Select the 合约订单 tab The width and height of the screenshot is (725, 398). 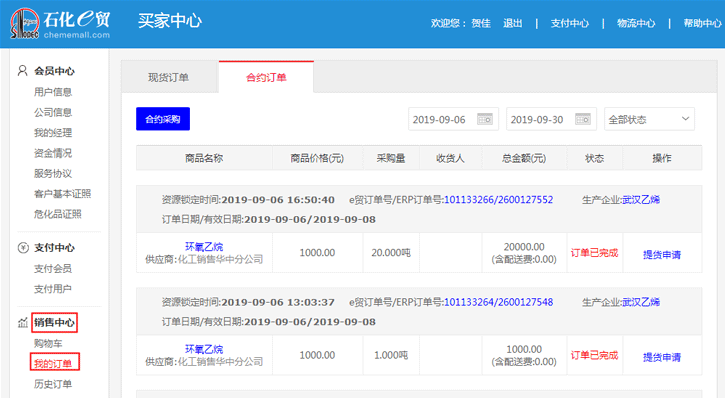point(266,77)
